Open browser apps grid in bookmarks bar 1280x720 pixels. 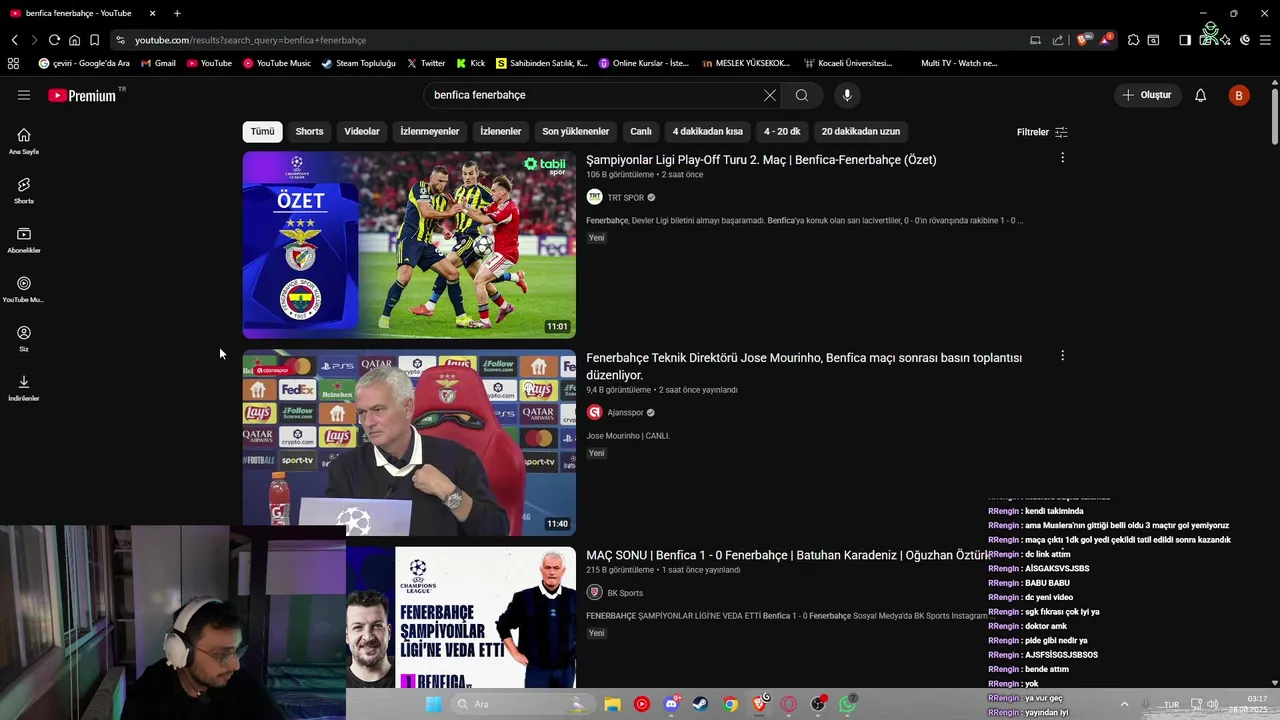pyautogui.click(x=13, y=63)
